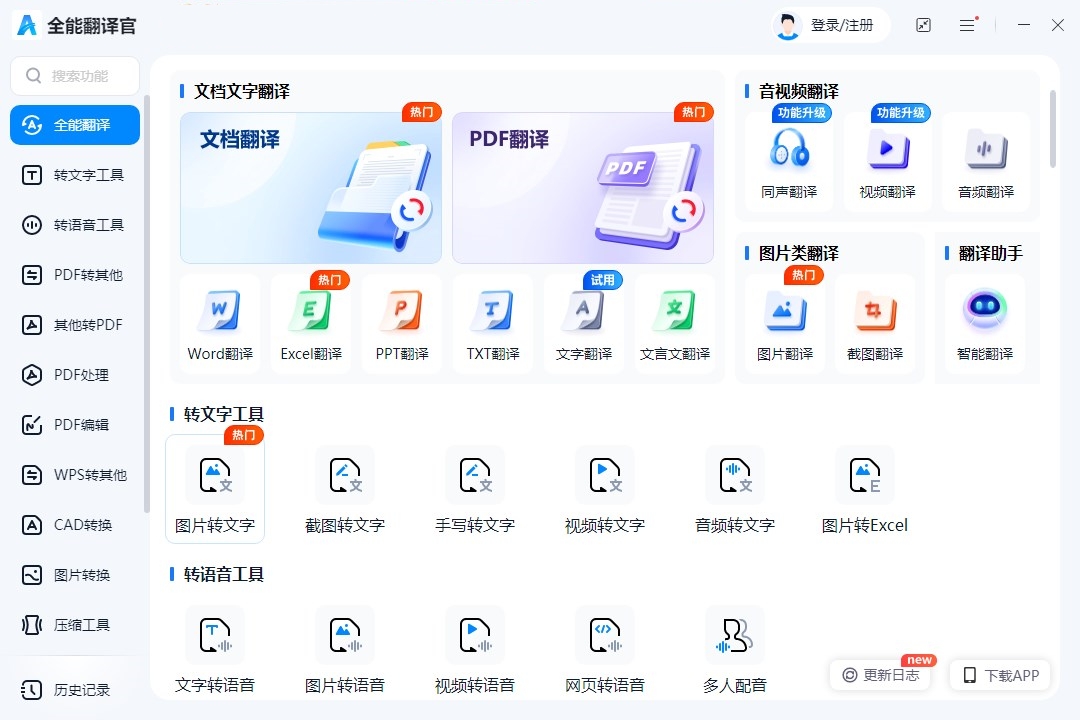The height and width of the screenshot is (720, 1080).
Task: Open the 图片翻译 tool
Action: point(785,324)
